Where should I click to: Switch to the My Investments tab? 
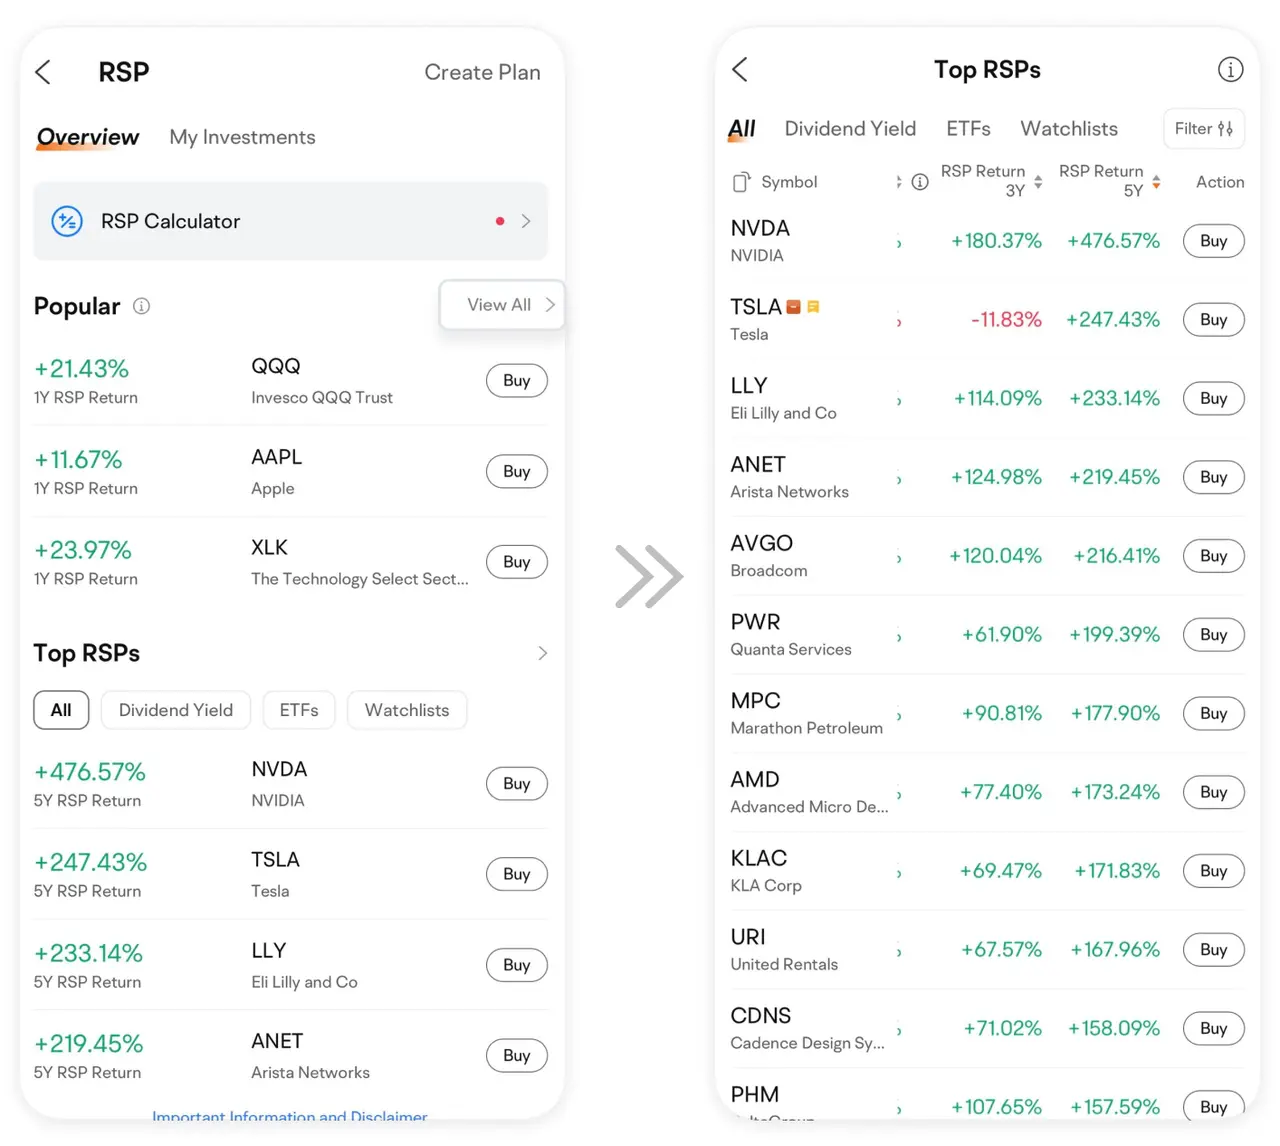(242, 137)
